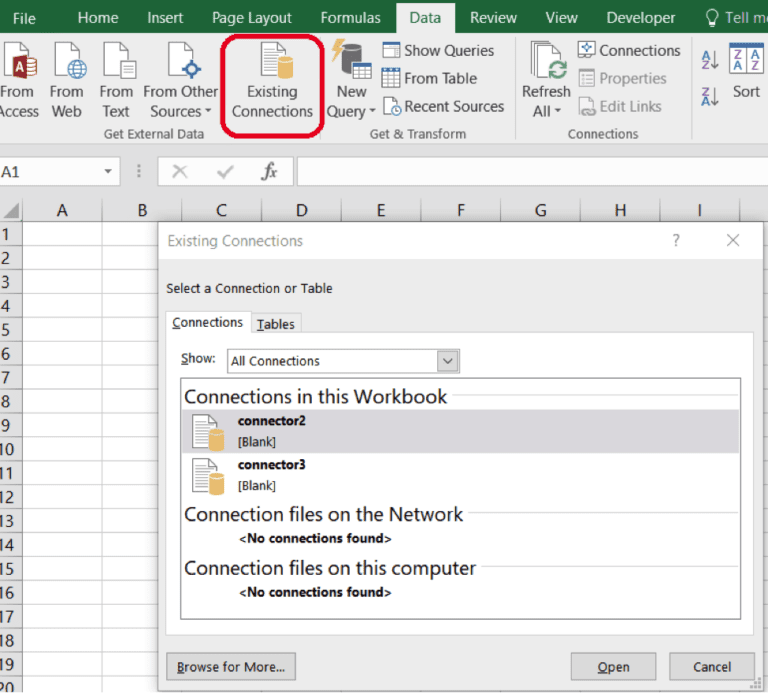The width and height of the screenshot is (768, 693).
Task: Open Recent Sources
Action: (x=443, y=106)
